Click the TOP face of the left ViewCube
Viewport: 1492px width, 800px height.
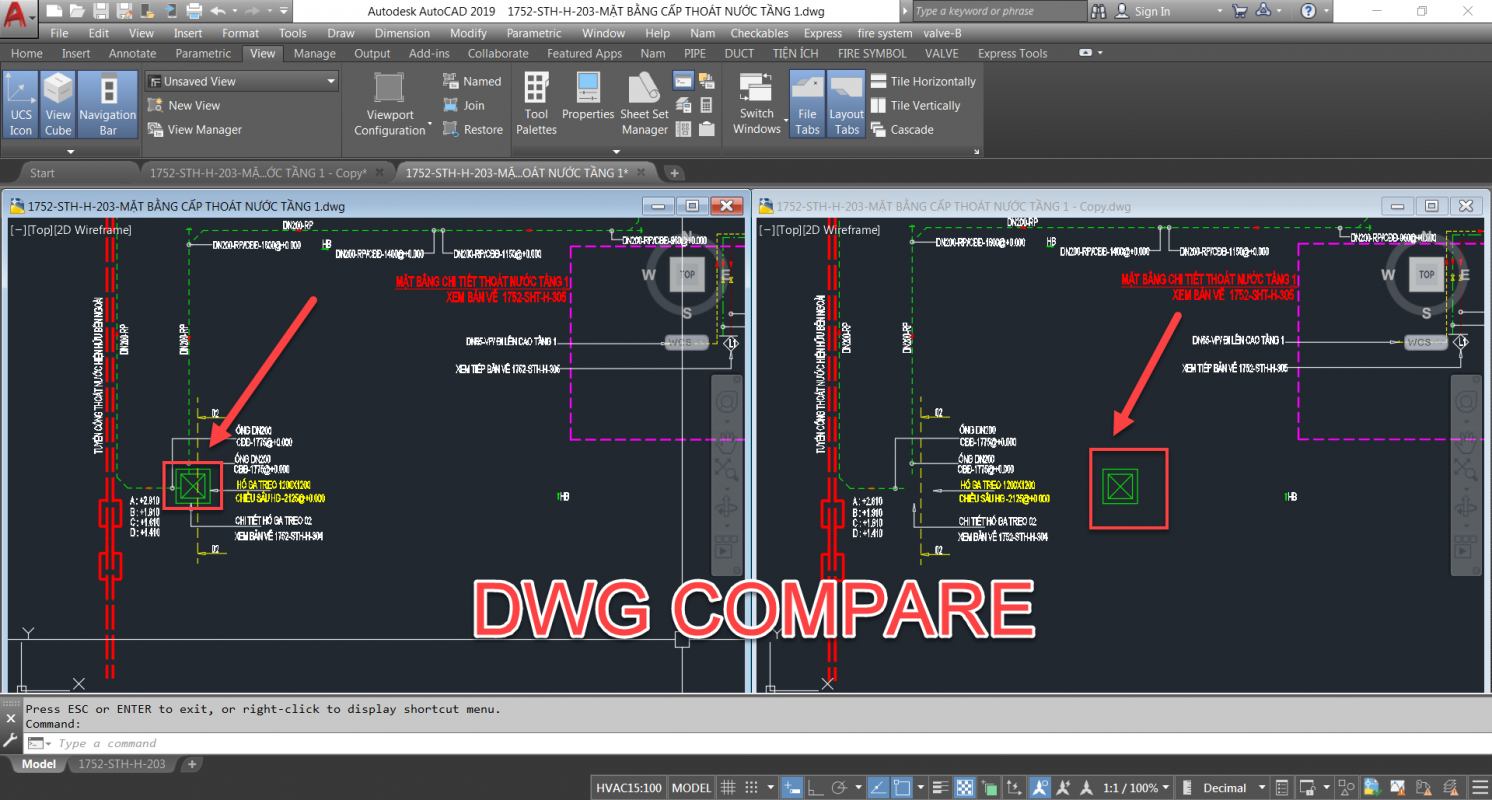click(x=687, y=274)
